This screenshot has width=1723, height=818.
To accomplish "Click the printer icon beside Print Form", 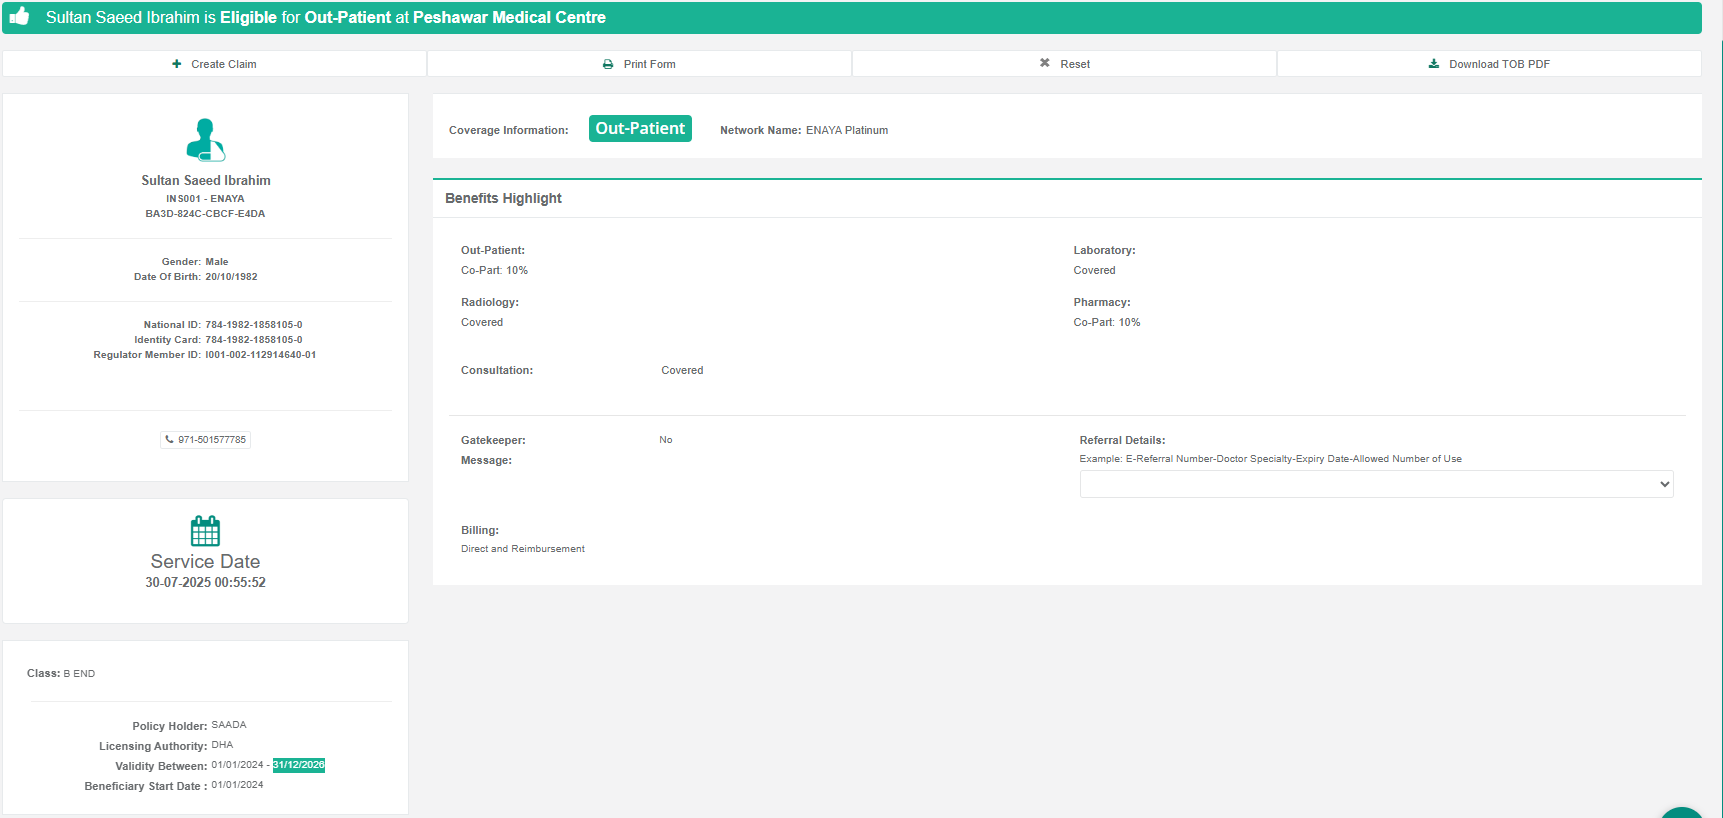I will [x=608, y=64].
